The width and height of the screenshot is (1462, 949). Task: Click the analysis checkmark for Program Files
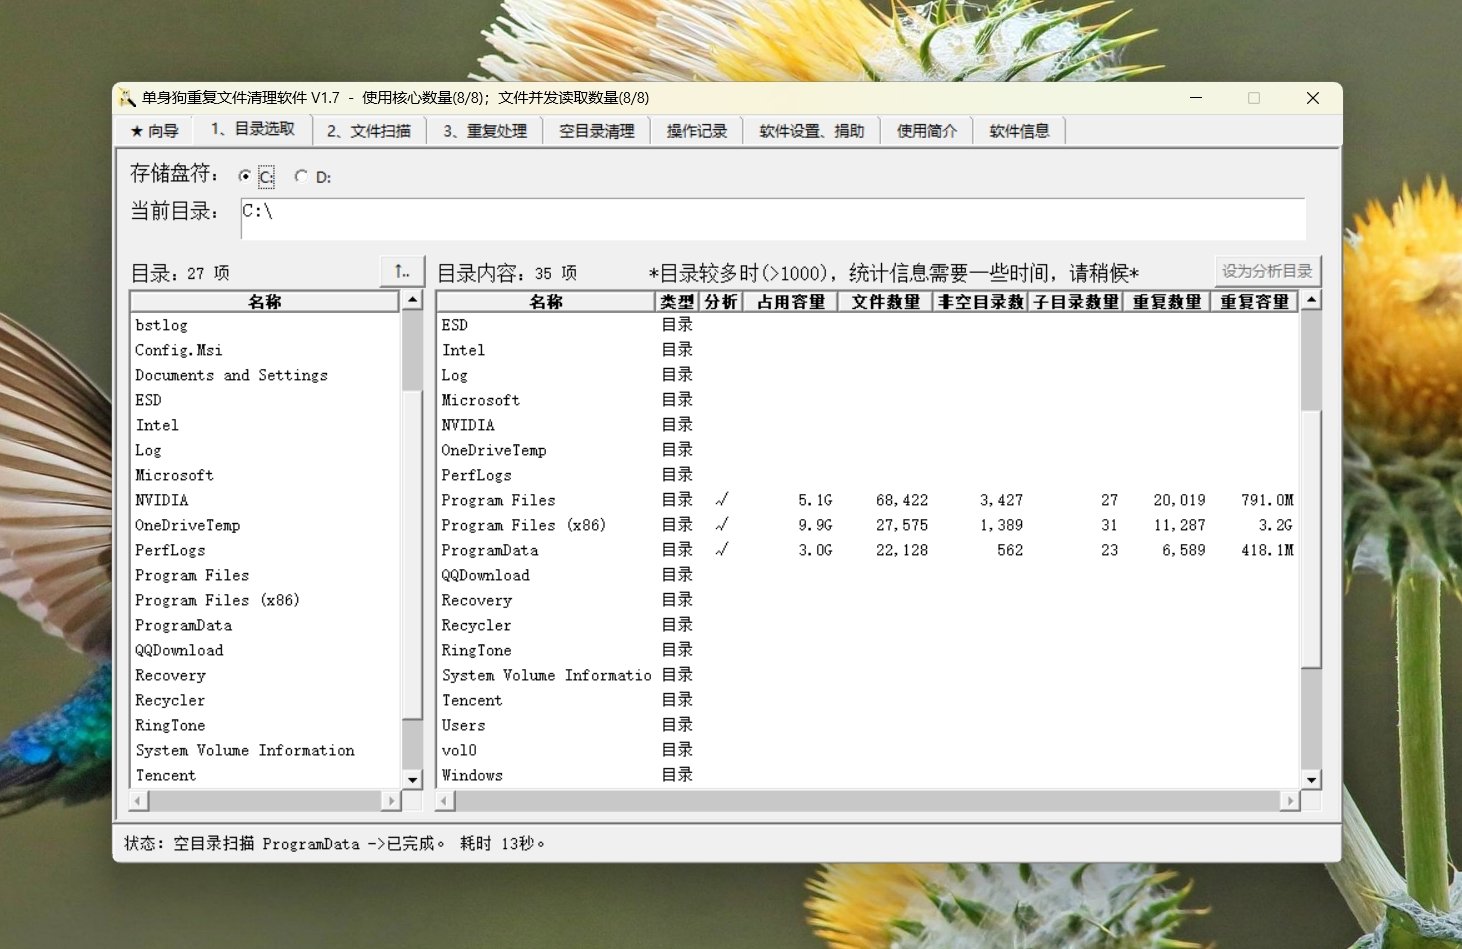[x=721, y=500]
